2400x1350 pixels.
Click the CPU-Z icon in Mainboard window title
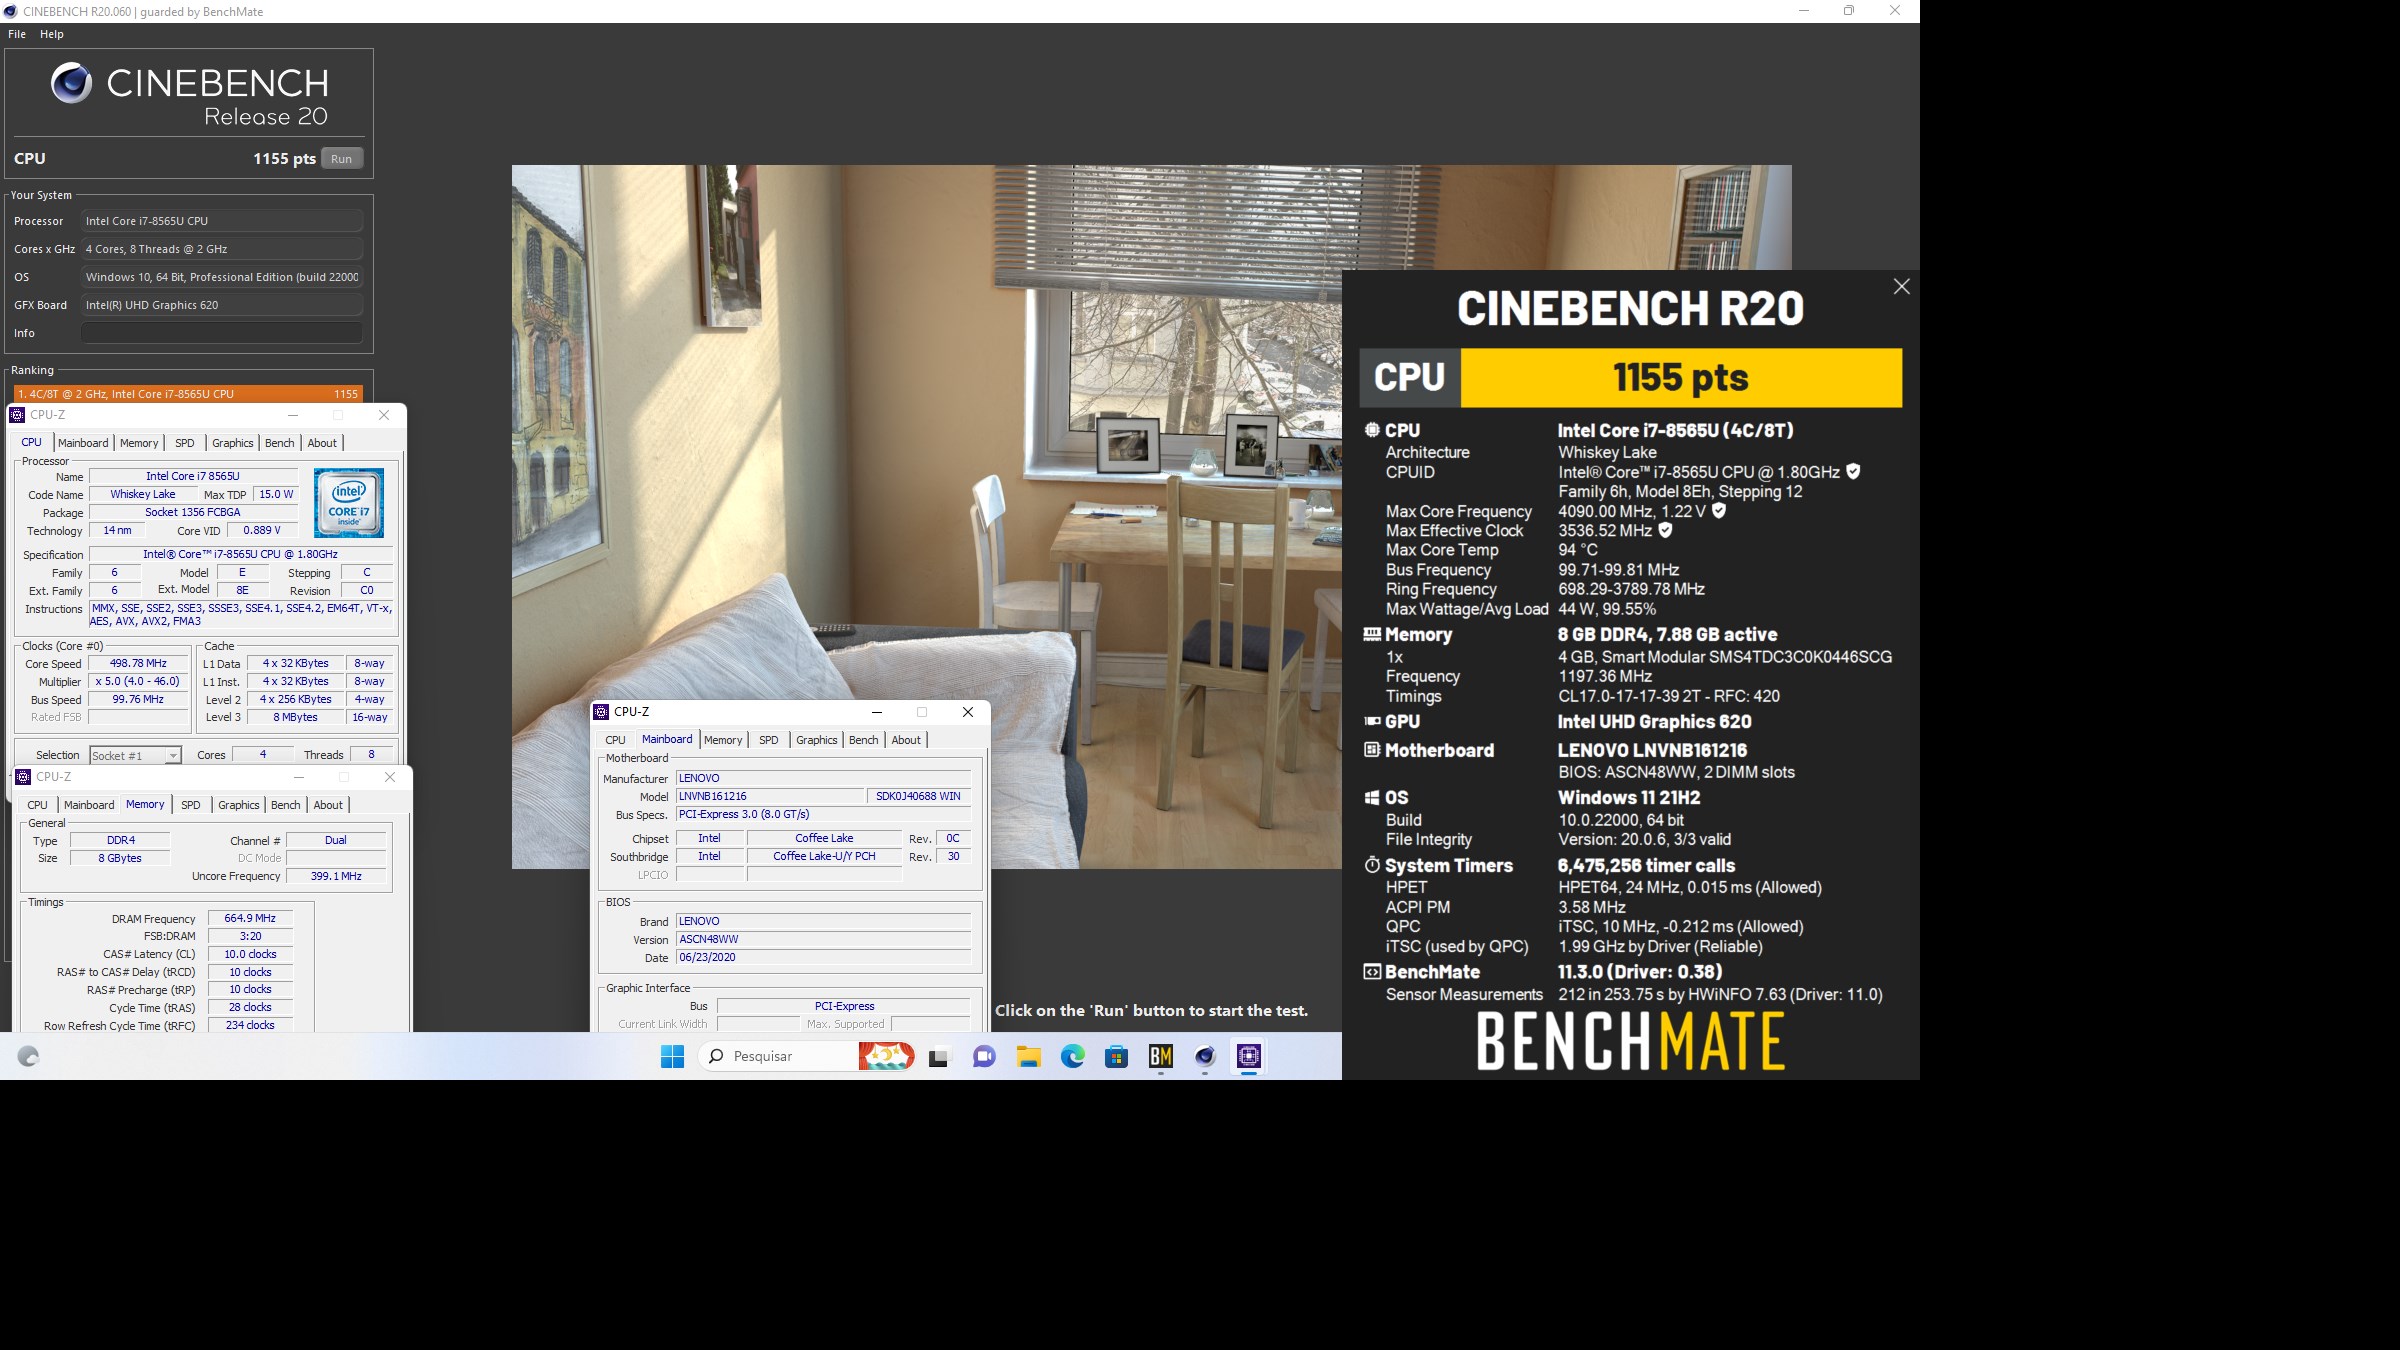coord(601,712)
